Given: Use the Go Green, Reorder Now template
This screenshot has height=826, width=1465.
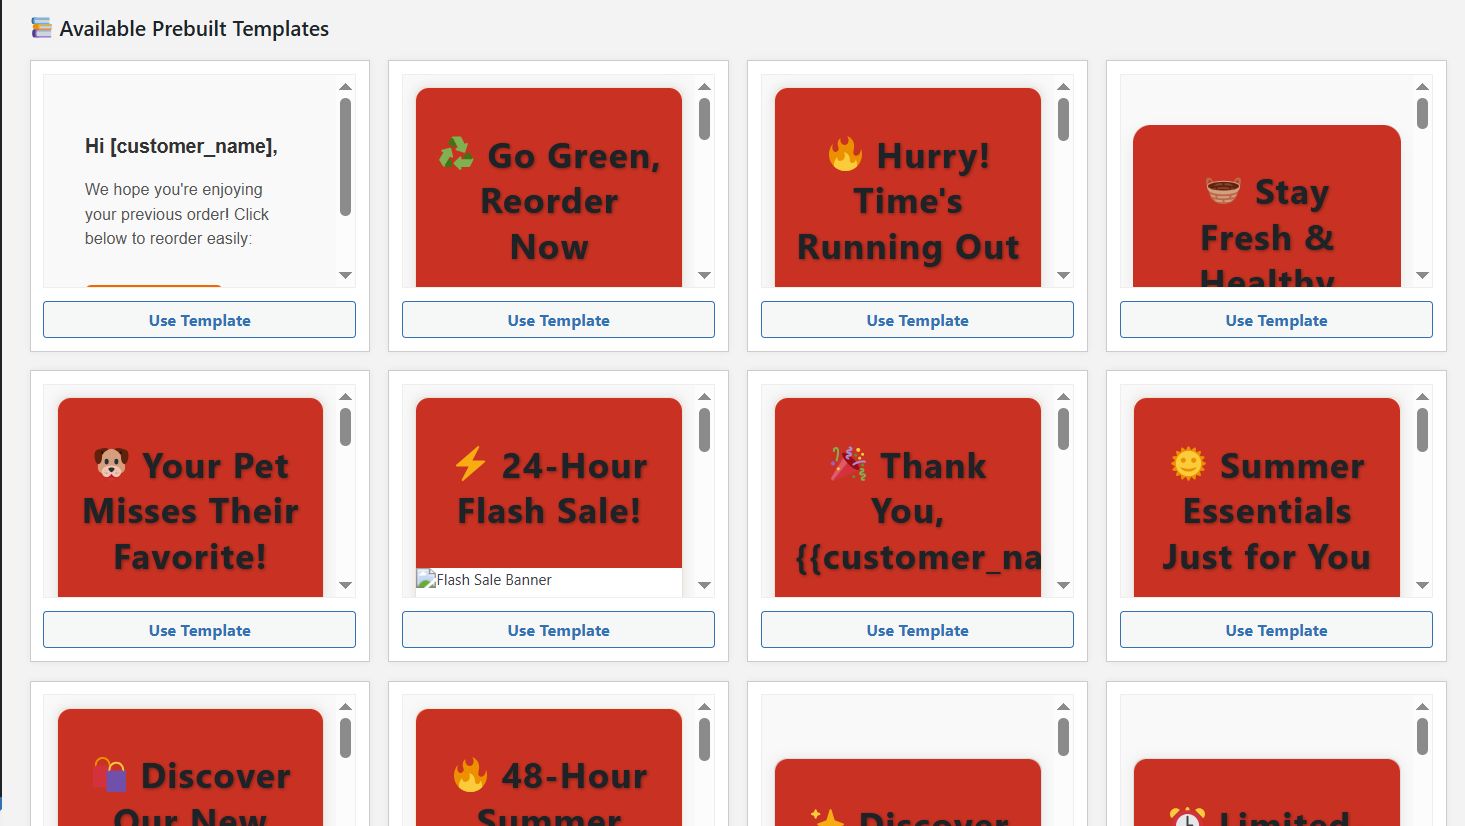Looking at the screenshot, I should coord(558,320).
